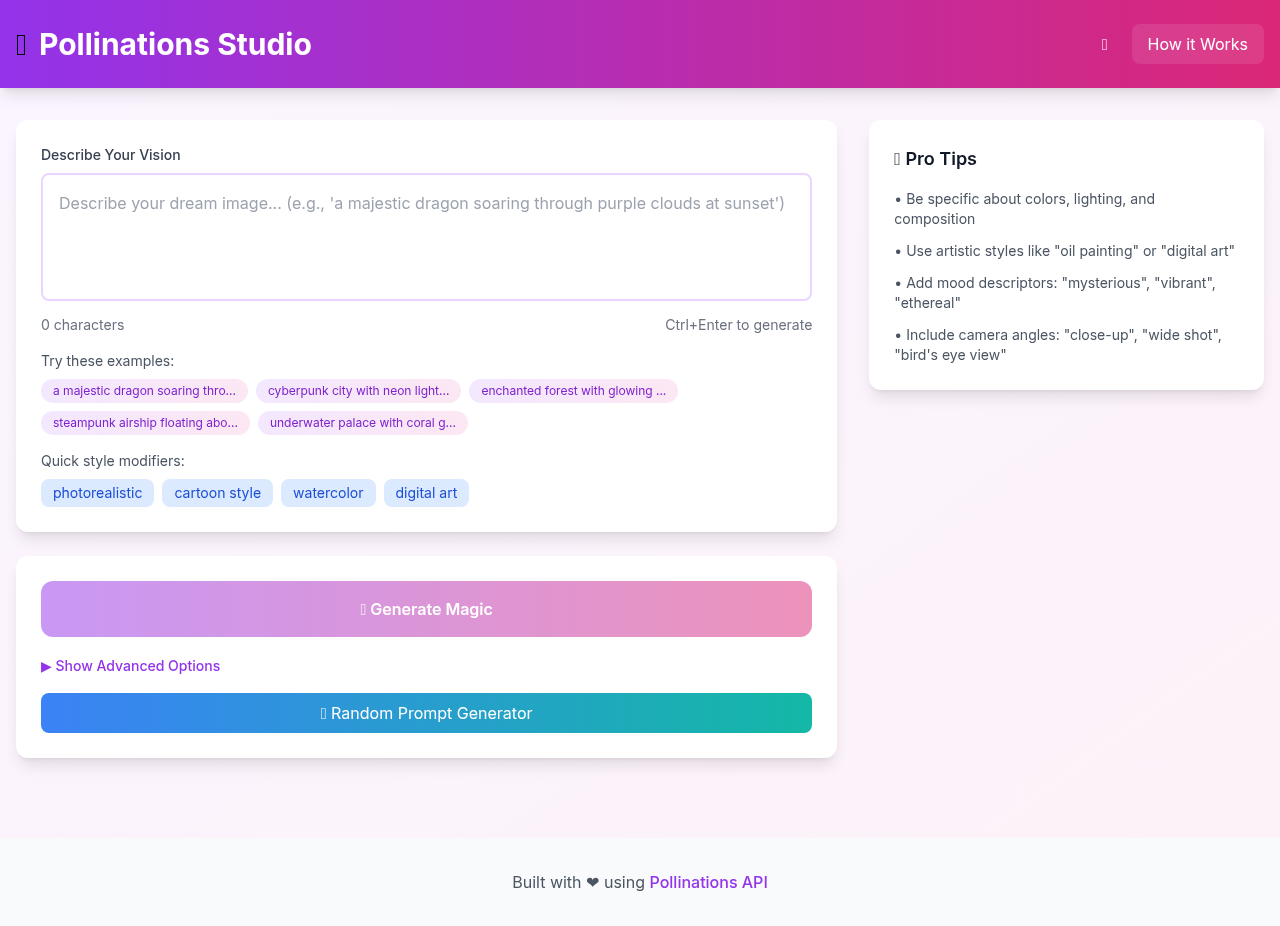
Task: Click into the dream image description box
Action: [426, 236]
